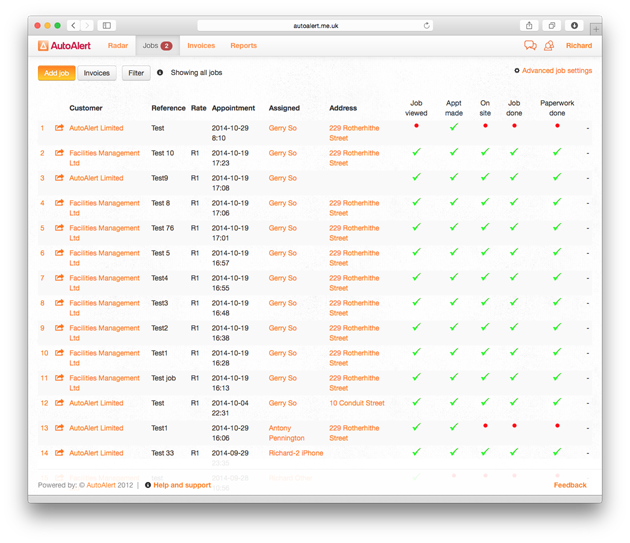Open the Radar tab

pyautogui.click(x=118, y=45)
